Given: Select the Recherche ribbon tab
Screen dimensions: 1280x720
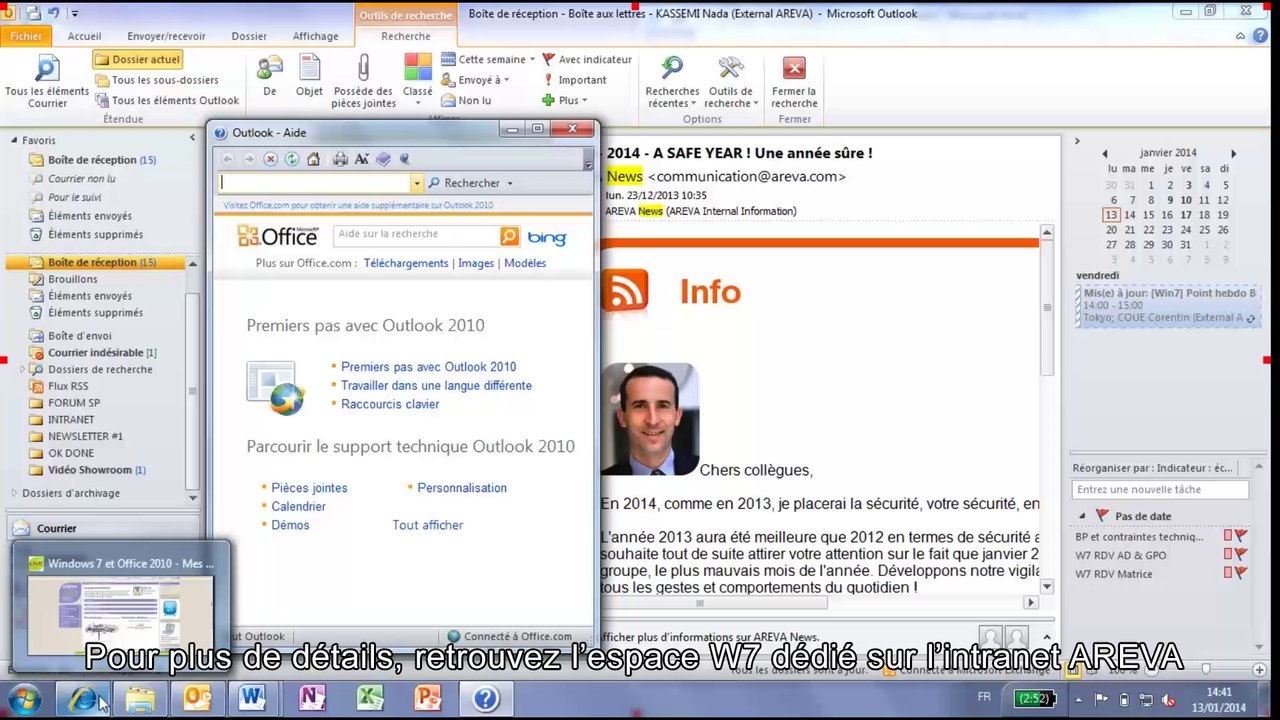Looking at the screenshot, I should pyautogui.click(x=406, y=36).
